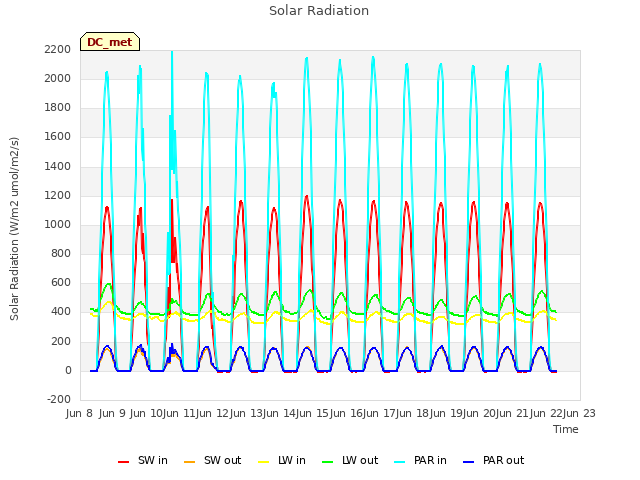
Task: Click the Jun 11 date tick label
Action: pos(177,413)
